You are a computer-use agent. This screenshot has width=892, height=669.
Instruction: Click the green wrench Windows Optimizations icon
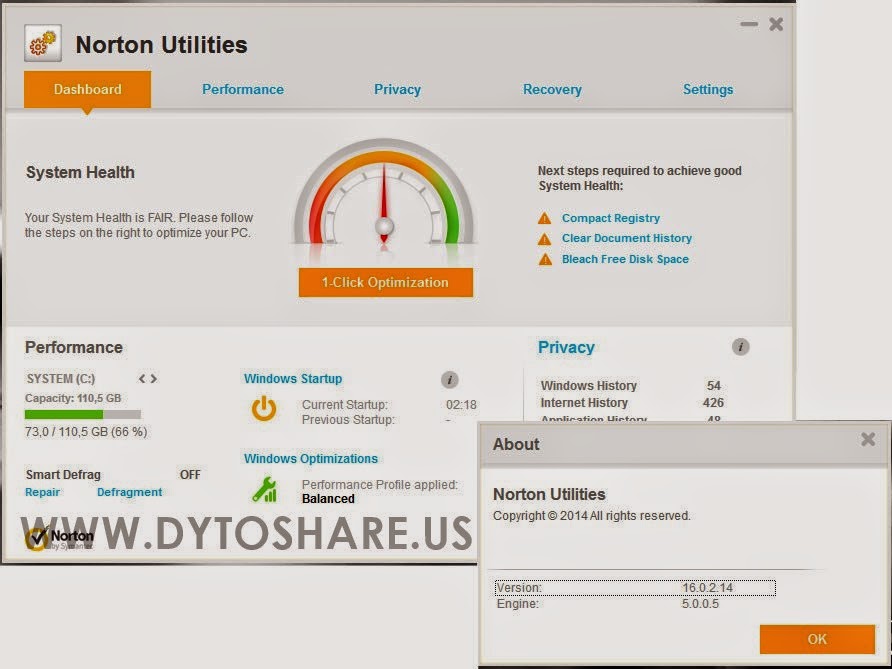point(264,490)
